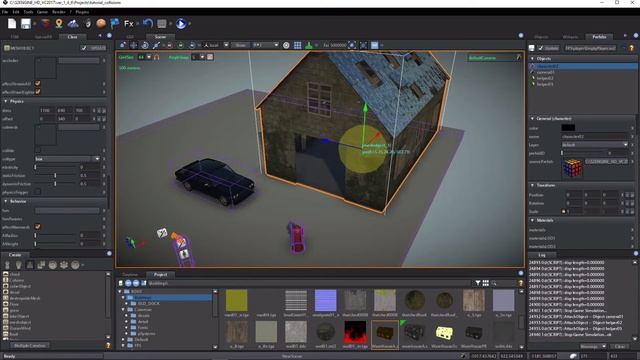The width and height of the screenshot is (640, 360).
Task: Toggle the affectNavmesh checkbox in Behavior
Action: pos(38,227)
